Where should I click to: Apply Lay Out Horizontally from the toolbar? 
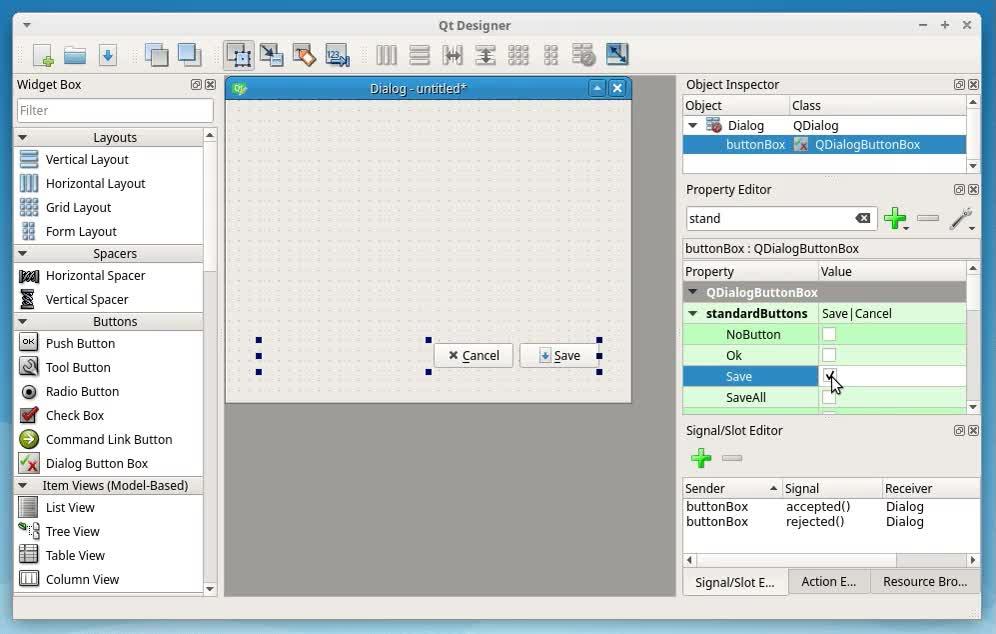pos(386,55)
